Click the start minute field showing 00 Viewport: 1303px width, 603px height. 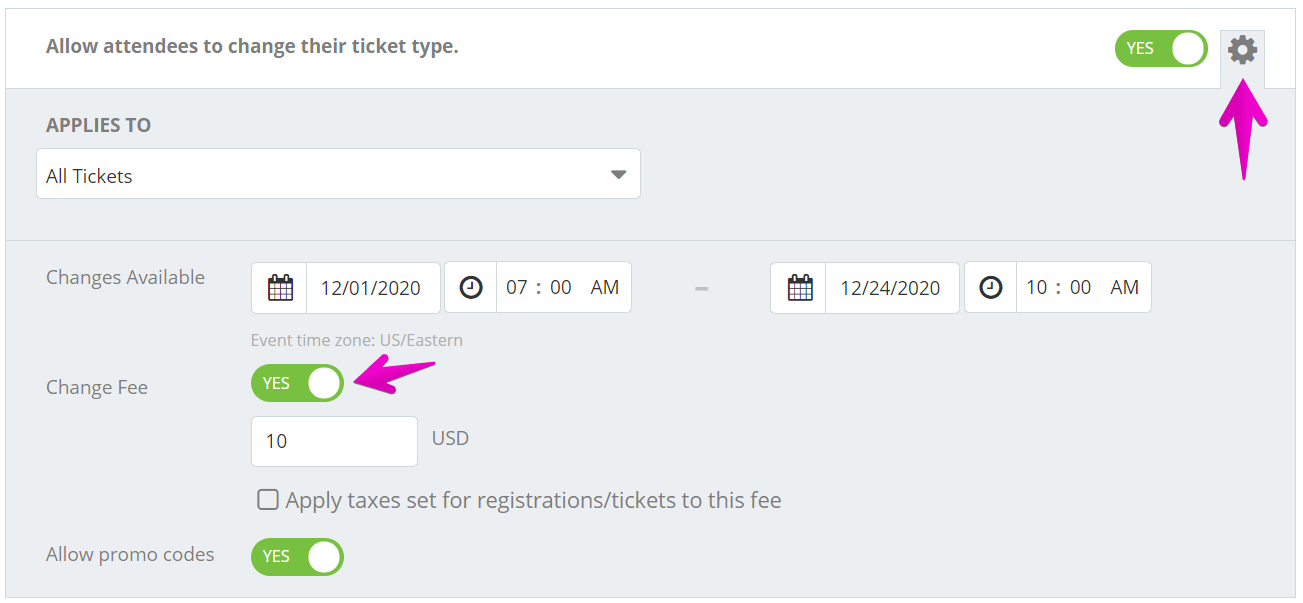pos(560,287)
